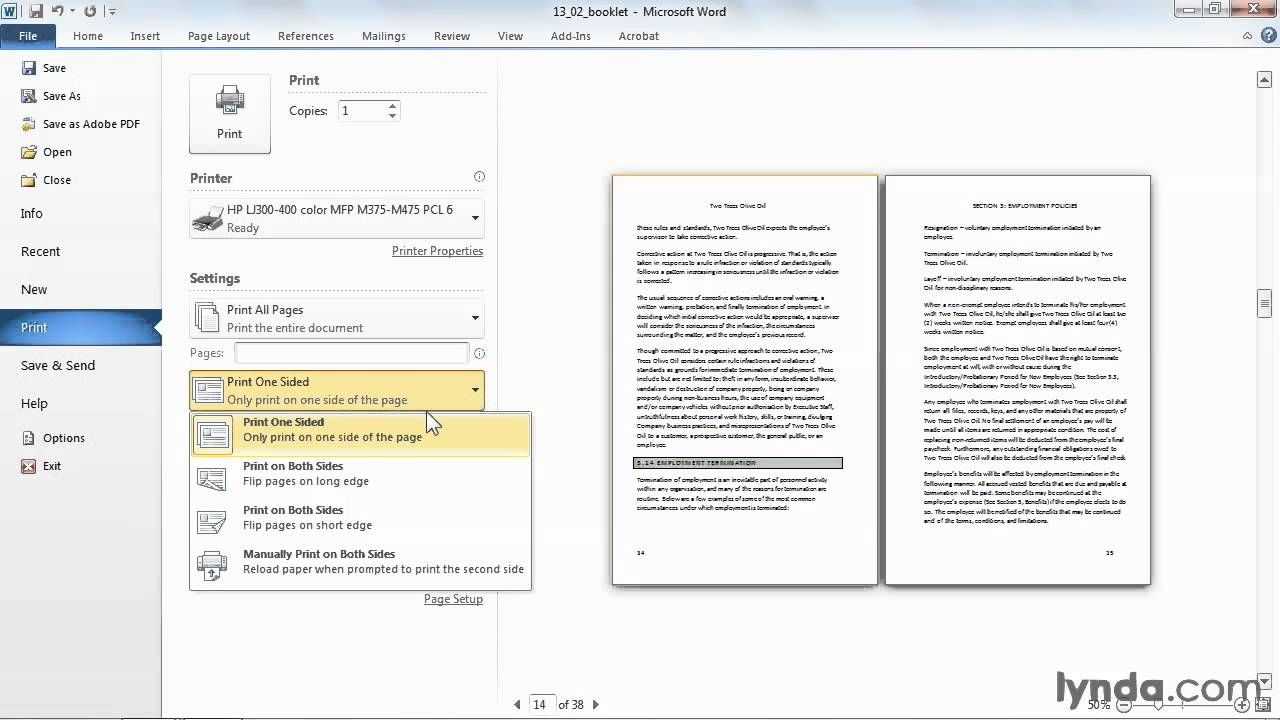The image size is (1280, 720).
Task: Switch to the Home tab
Action: (x=88, y=36)
